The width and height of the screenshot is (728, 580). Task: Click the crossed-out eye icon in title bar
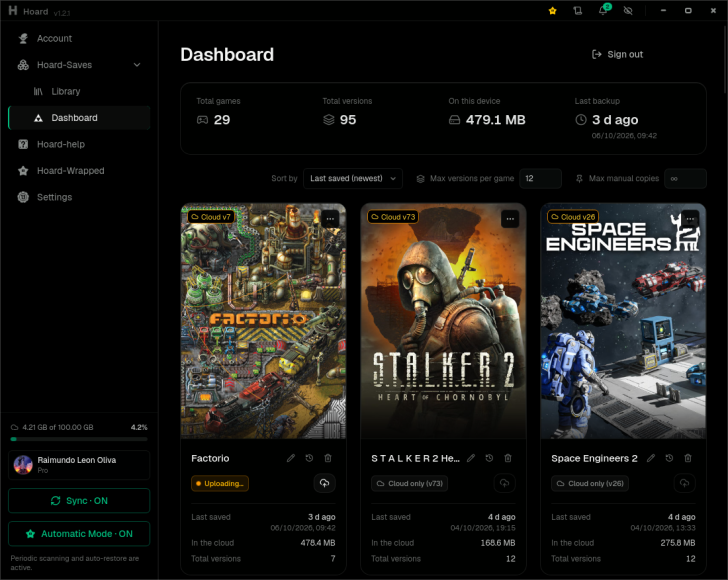[628, 11]
